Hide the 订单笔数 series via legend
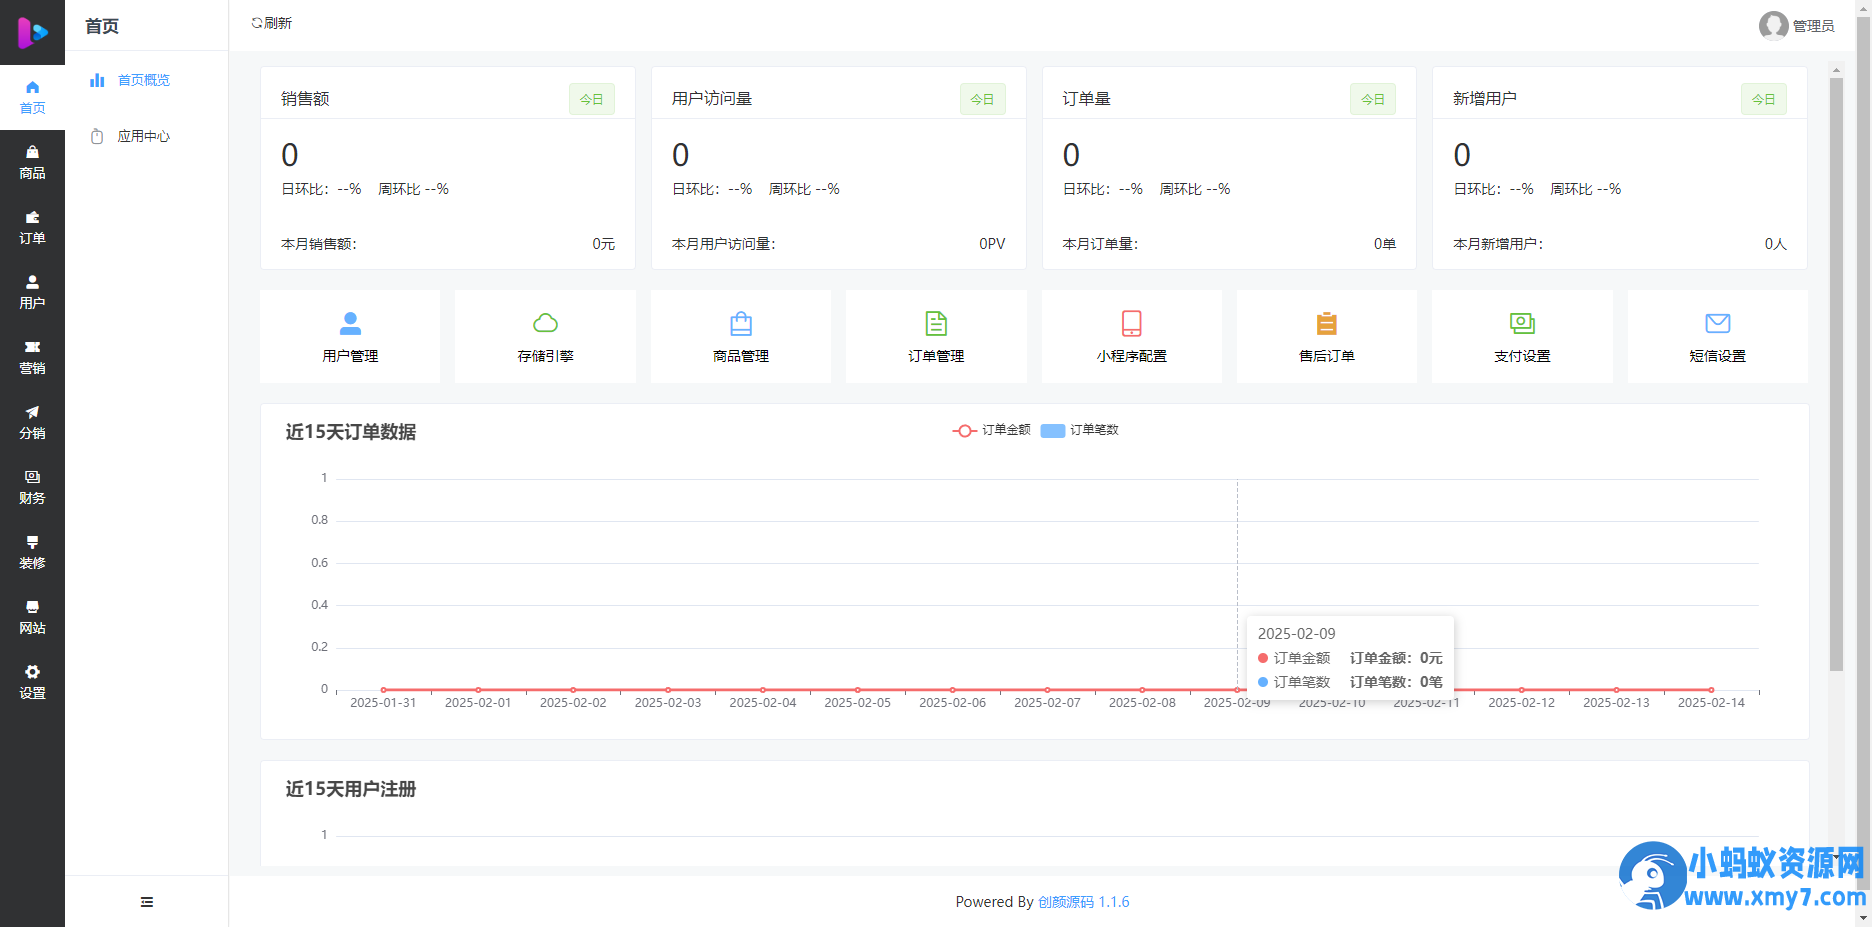The width and height of the screenshot is (1872, 927). pyautogui.click(x=1081, y=430)
